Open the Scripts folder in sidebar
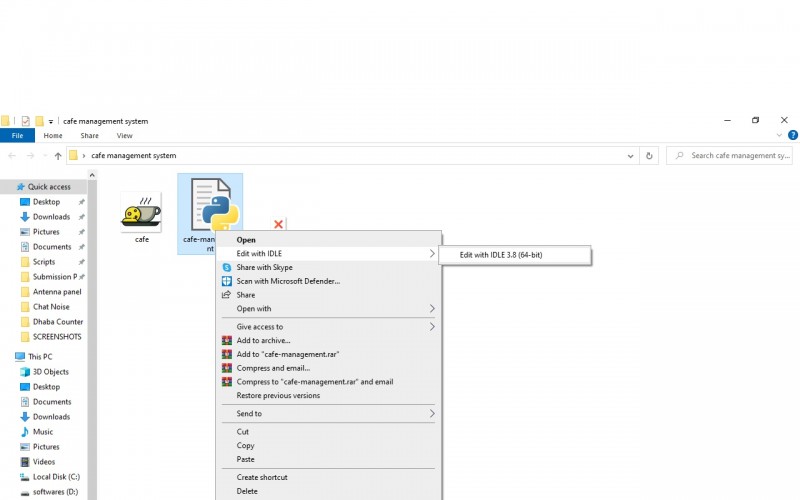Viewport: 800px width, 500px height. [44, 262]
